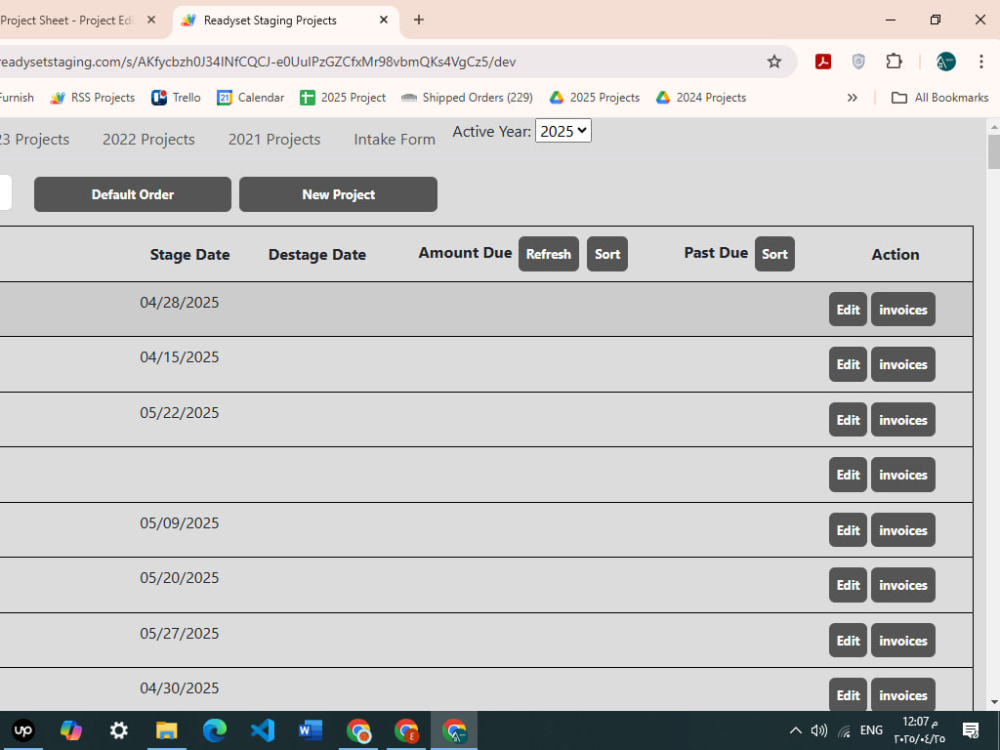The width and height of the screenshot is (1000, 750).
Task: Edit the project staged 04/30/2025
Action: 848,695
